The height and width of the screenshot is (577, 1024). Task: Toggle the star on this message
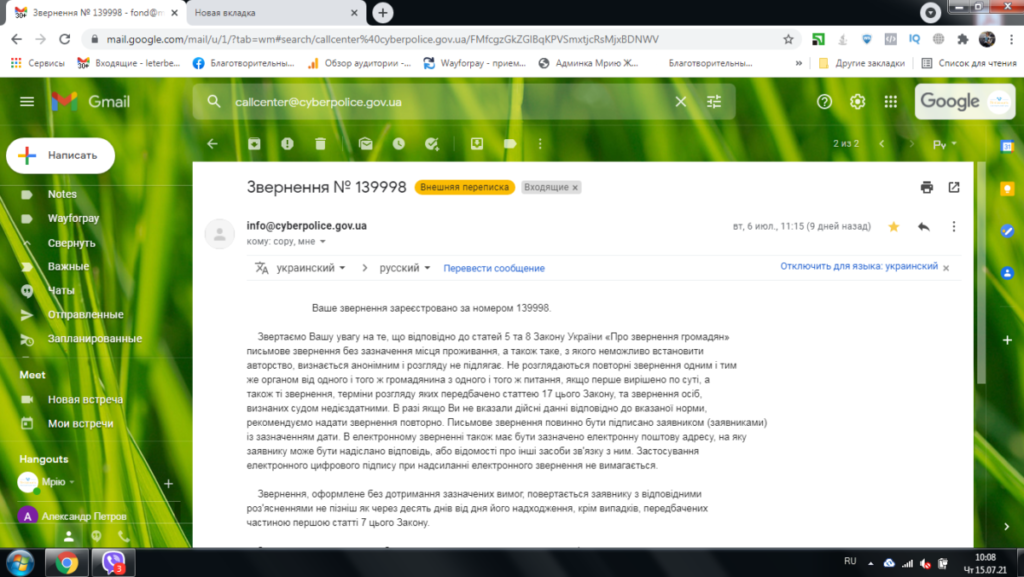tap(894, 227)
